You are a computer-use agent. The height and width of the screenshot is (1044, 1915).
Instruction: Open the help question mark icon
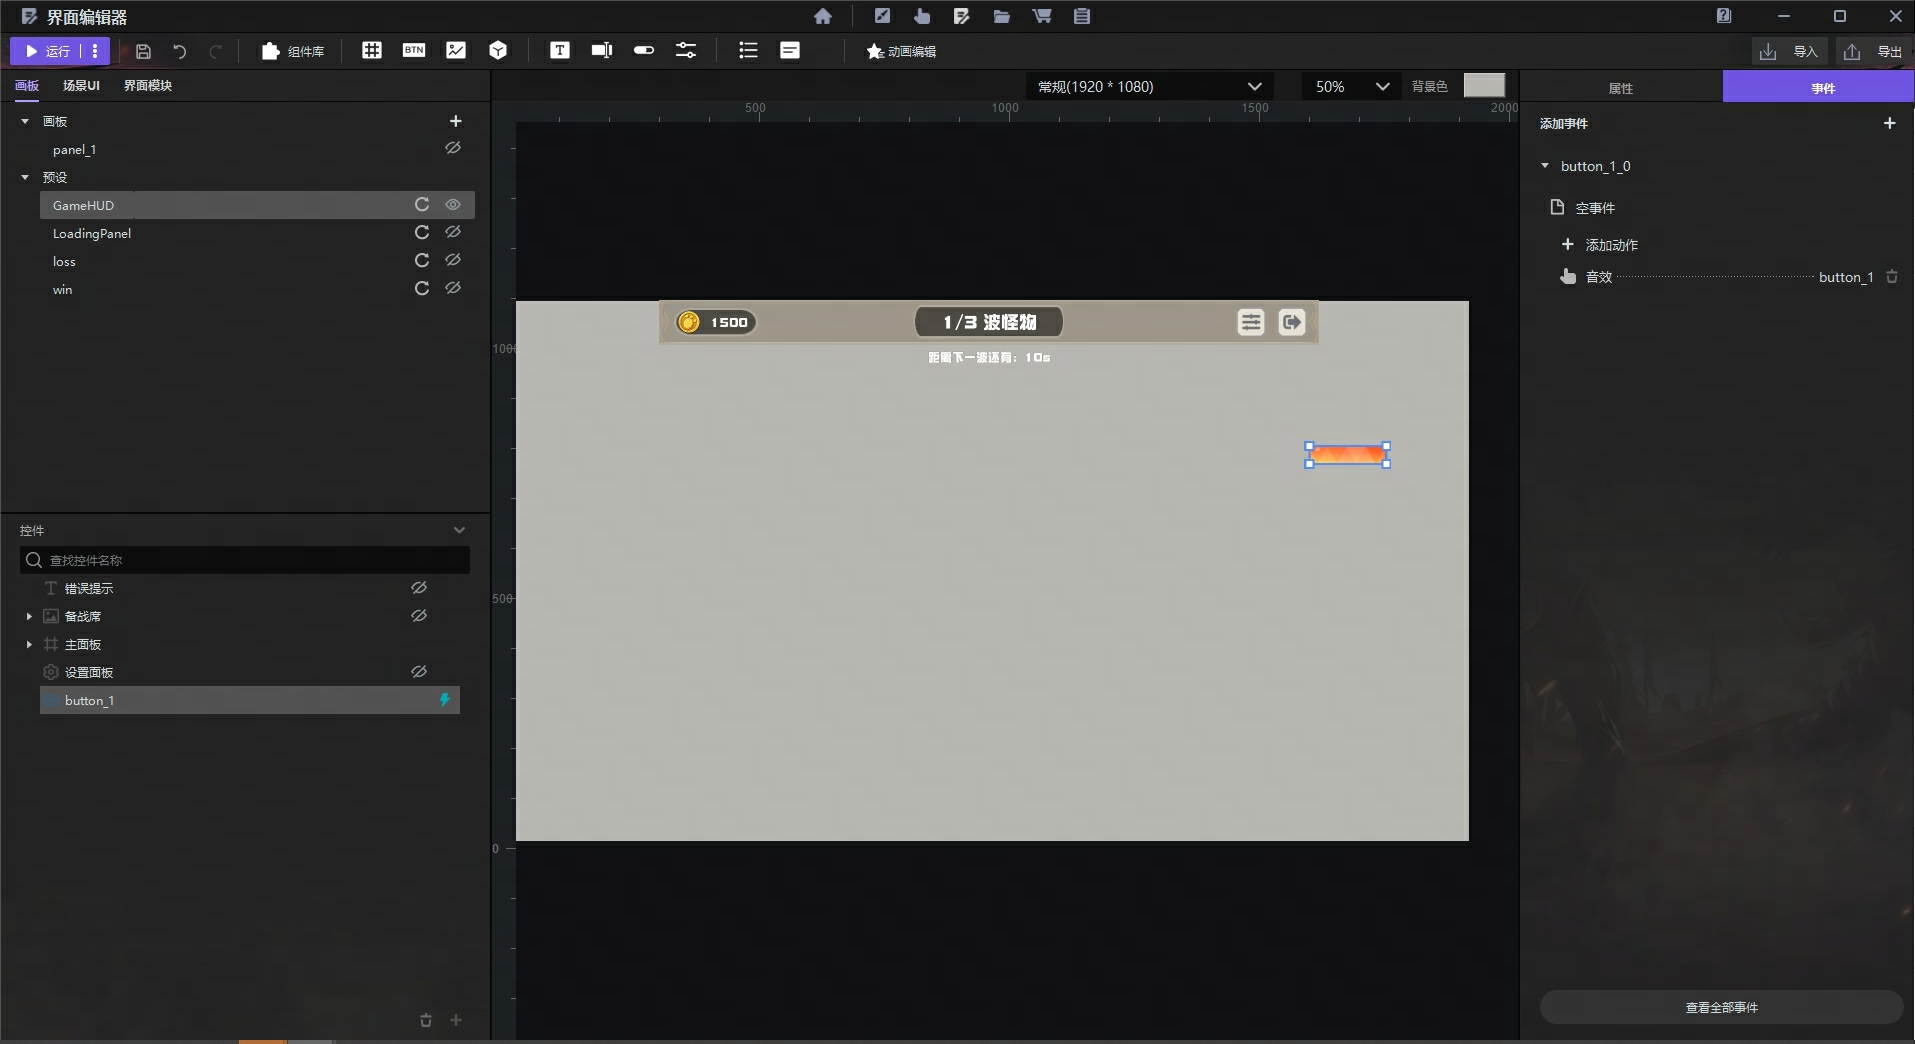click(x=1724, y=16)
